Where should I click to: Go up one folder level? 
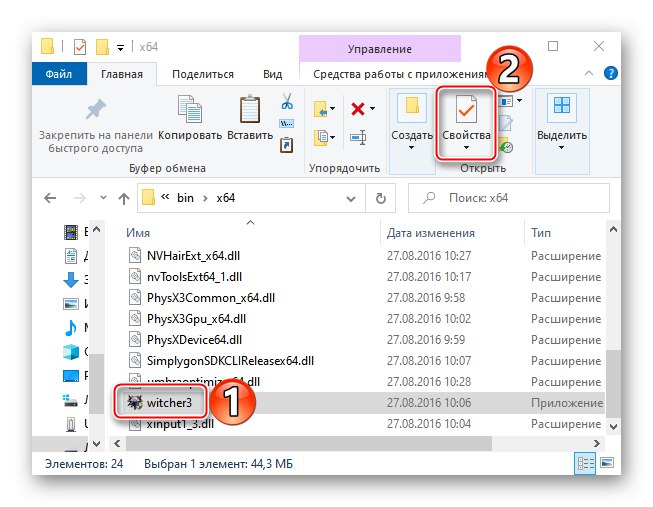[124, 198]
